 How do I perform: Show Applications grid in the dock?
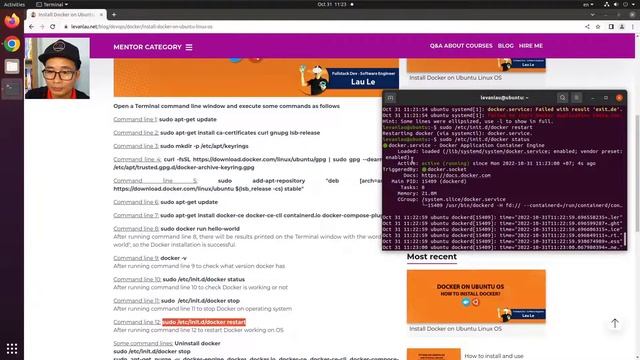12,348
